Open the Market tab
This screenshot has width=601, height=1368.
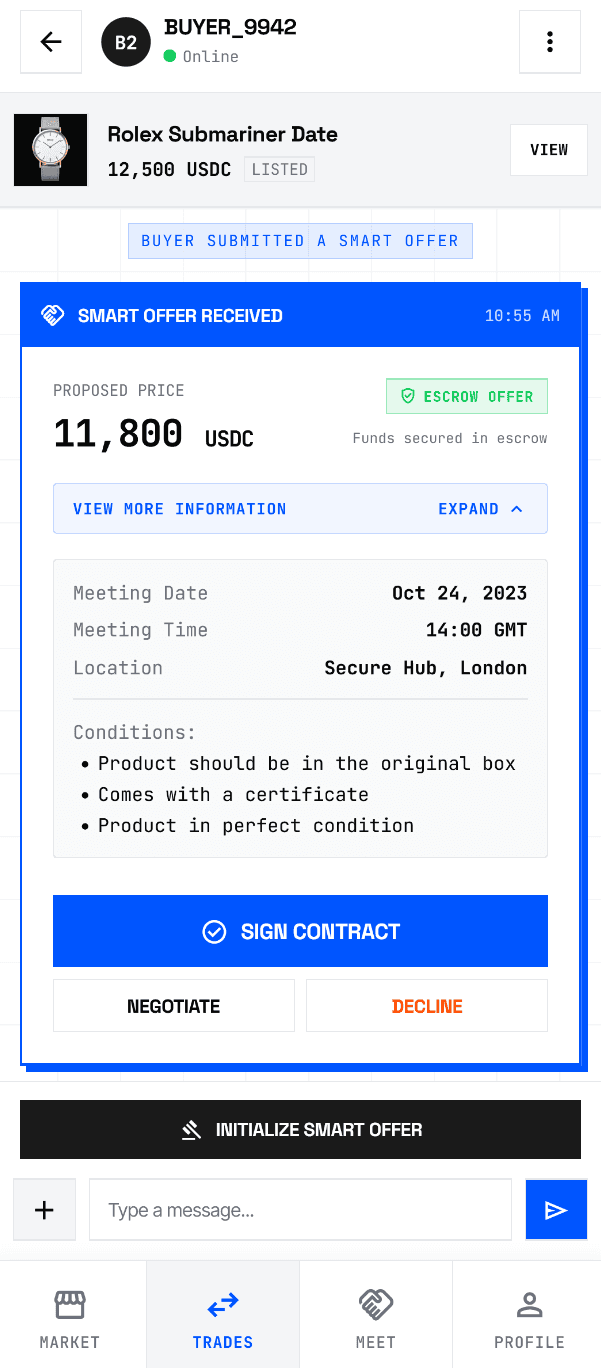[69, 1314]
